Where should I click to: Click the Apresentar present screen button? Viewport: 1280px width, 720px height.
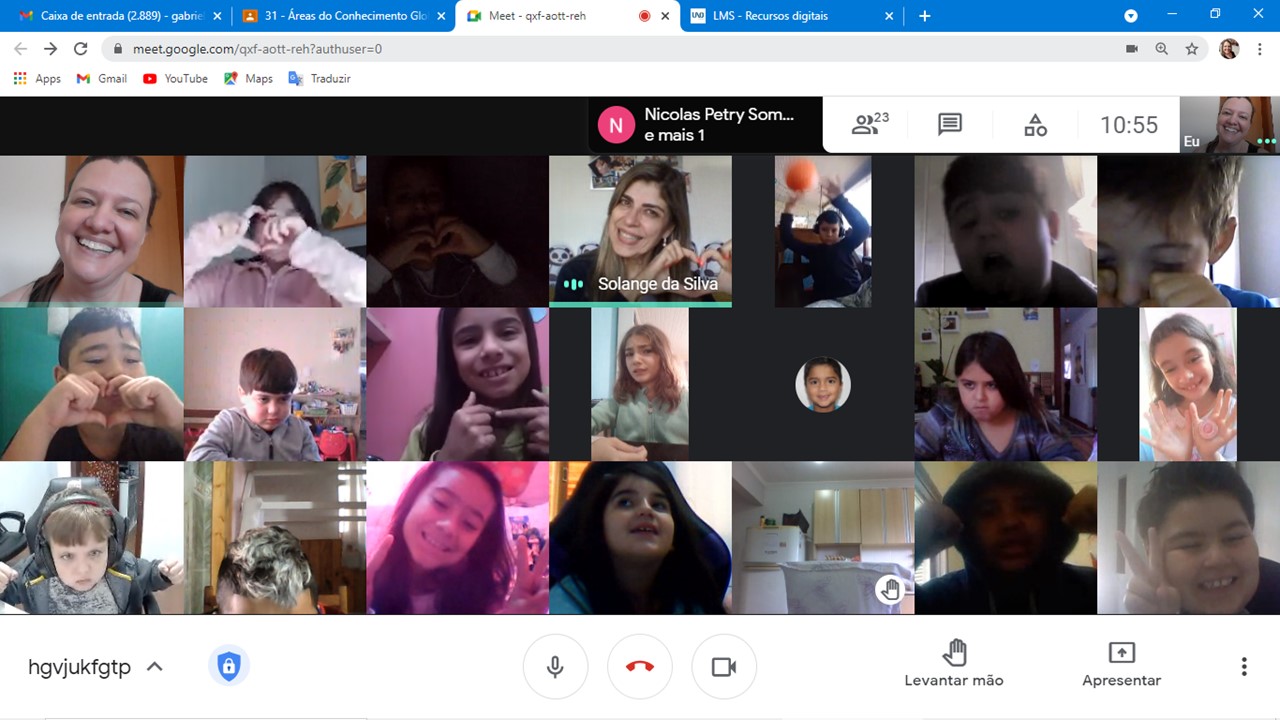click(x=1121, y=665)
